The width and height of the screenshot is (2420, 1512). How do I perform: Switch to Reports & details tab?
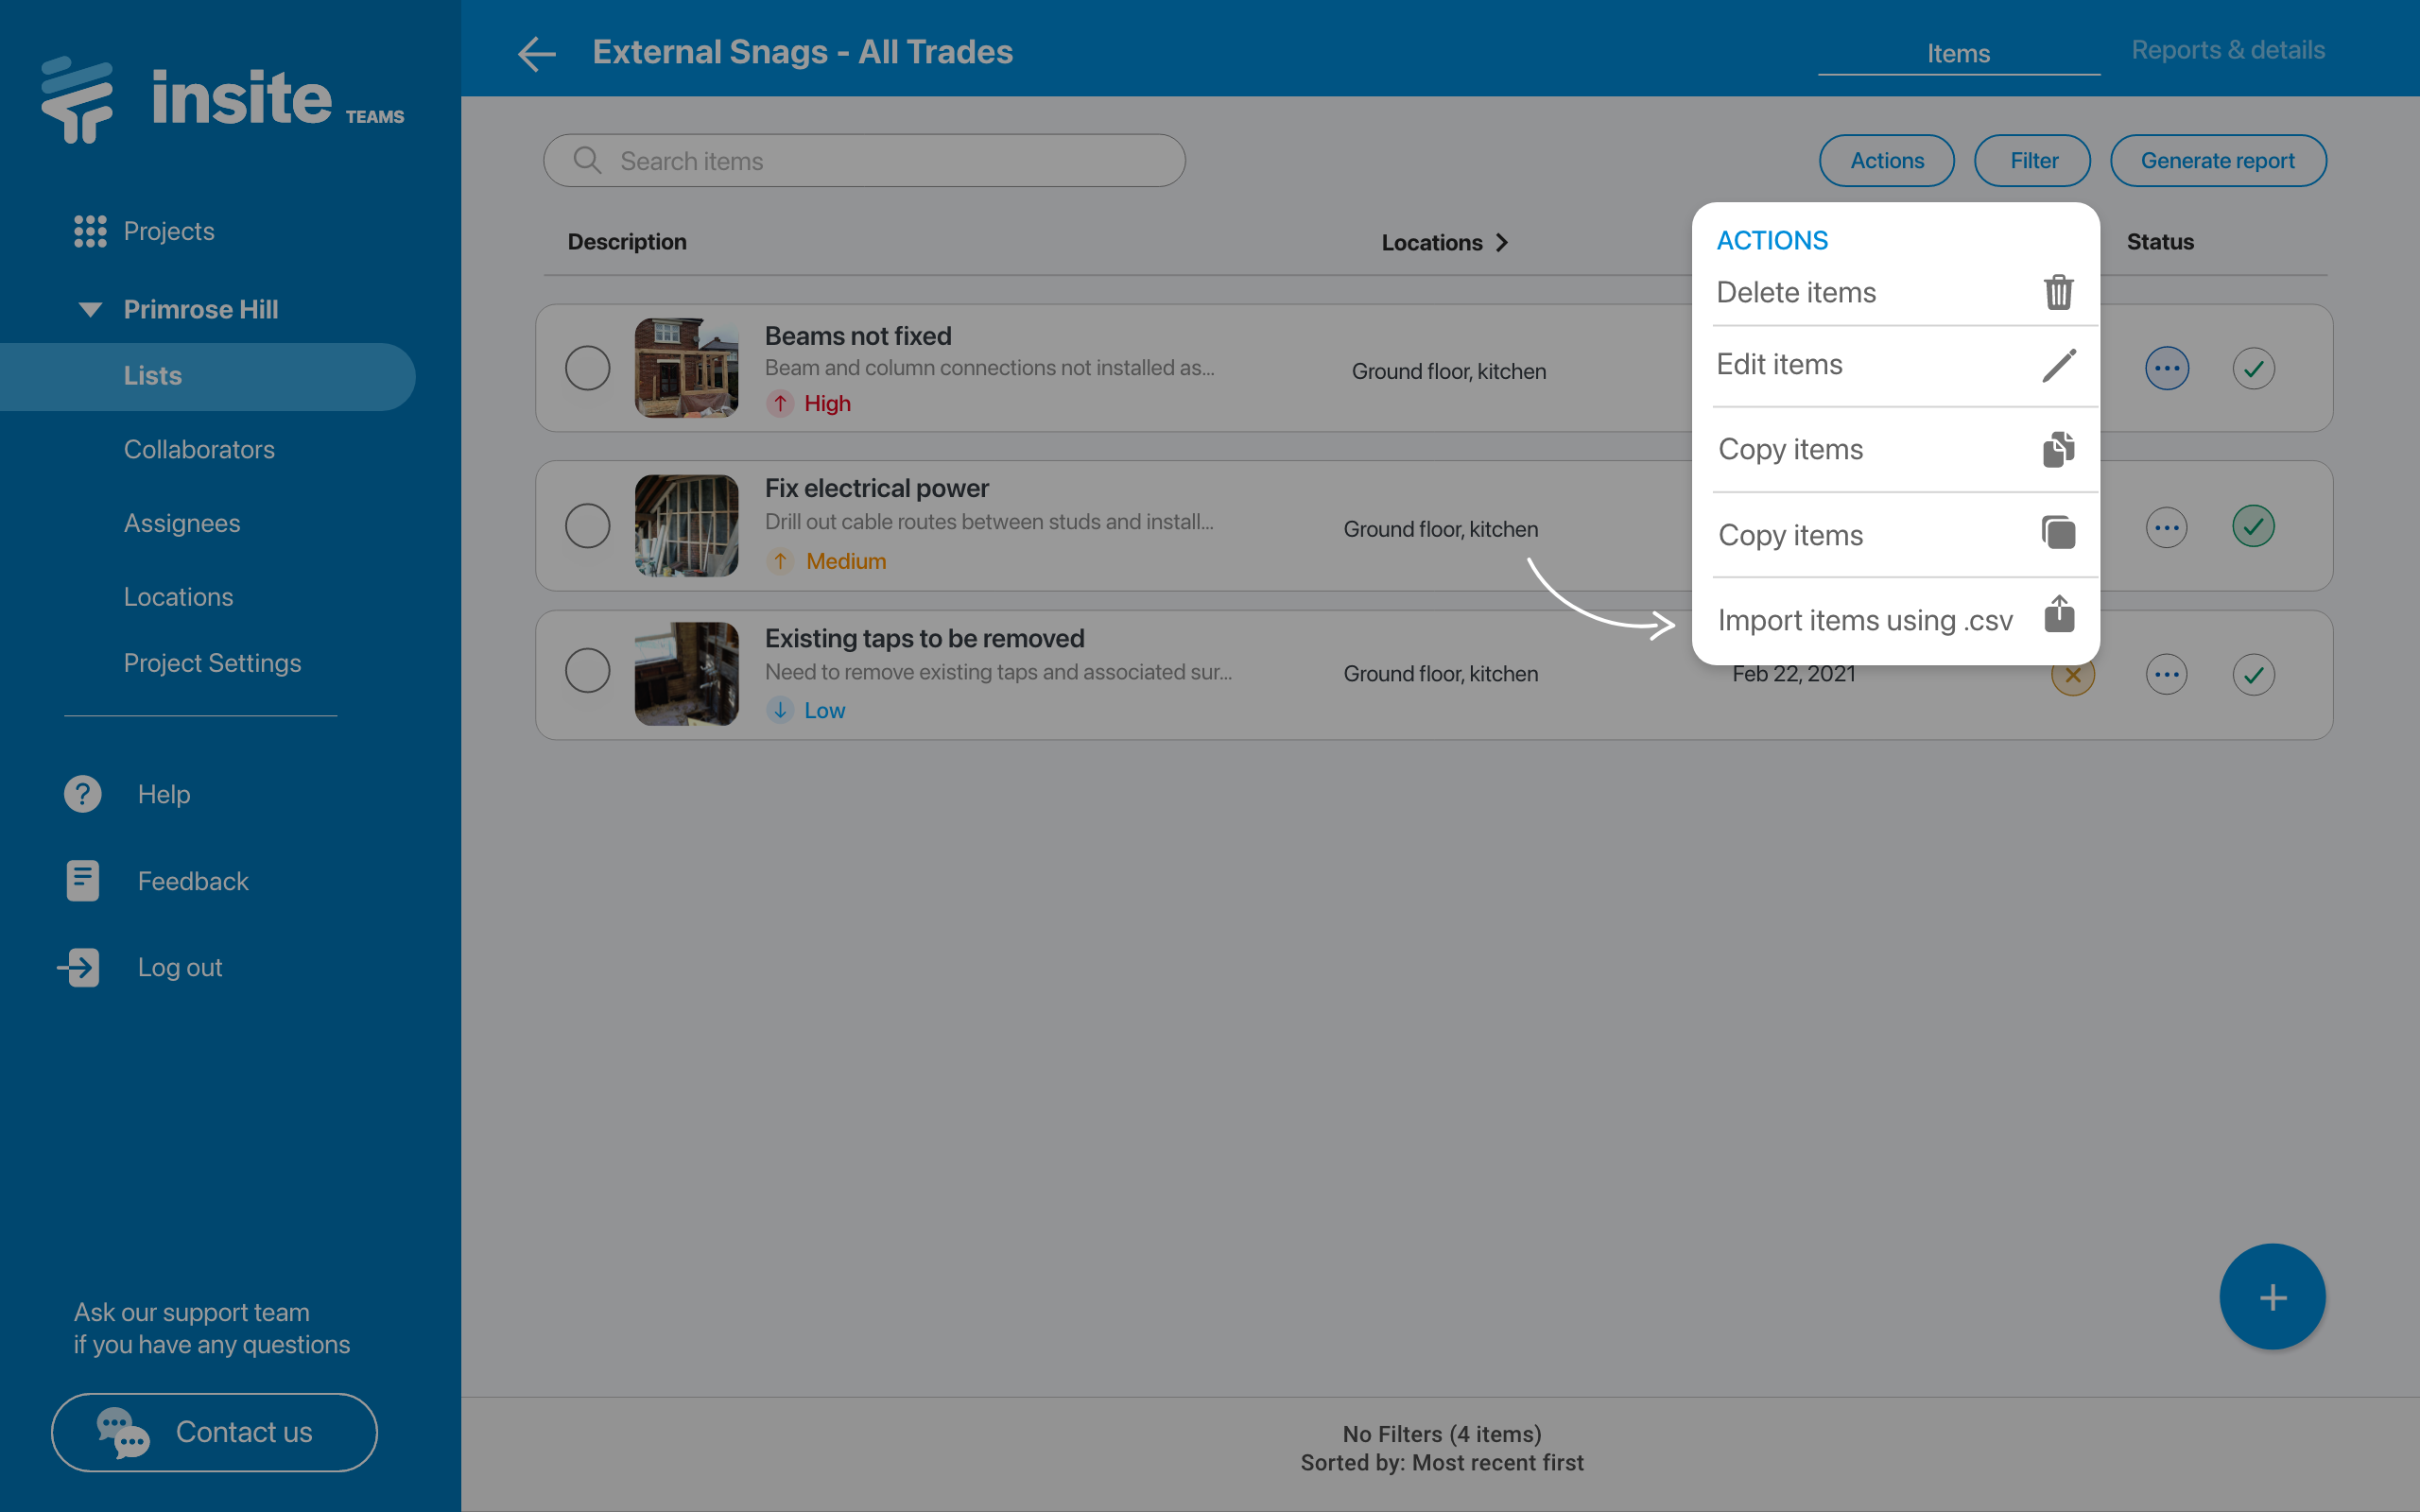[x=2227, y=50]
